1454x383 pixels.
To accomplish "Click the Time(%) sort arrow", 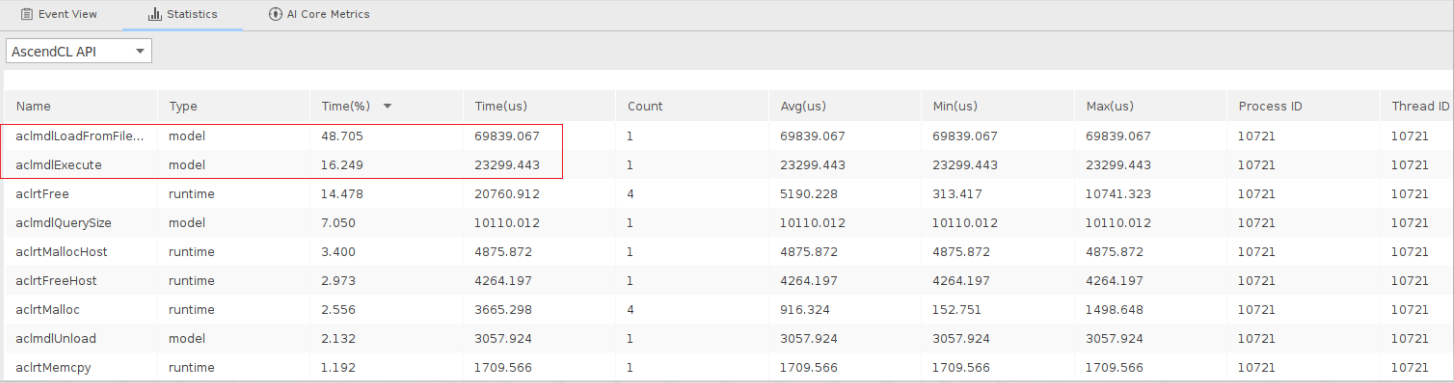I will click(387, 106).
